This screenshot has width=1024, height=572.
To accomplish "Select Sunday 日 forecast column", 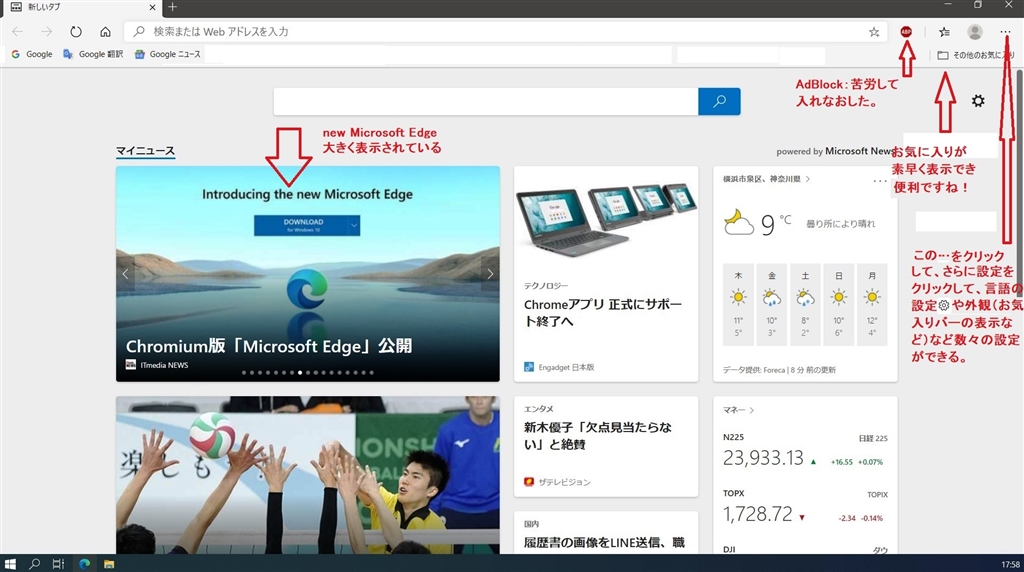I will click(x=839, y=304).
